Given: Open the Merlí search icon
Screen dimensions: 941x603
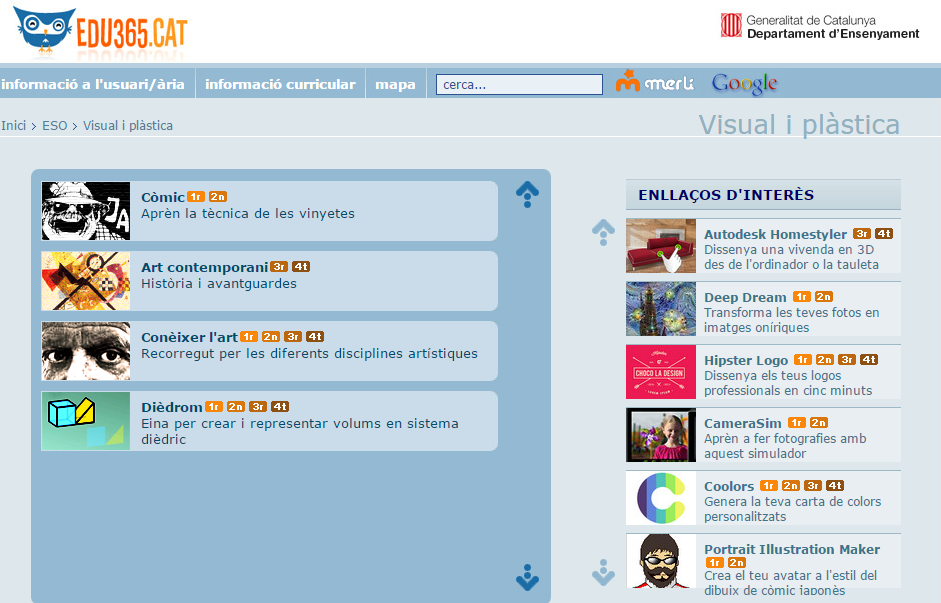Looking at the screenshot, I should pos(655,83).
